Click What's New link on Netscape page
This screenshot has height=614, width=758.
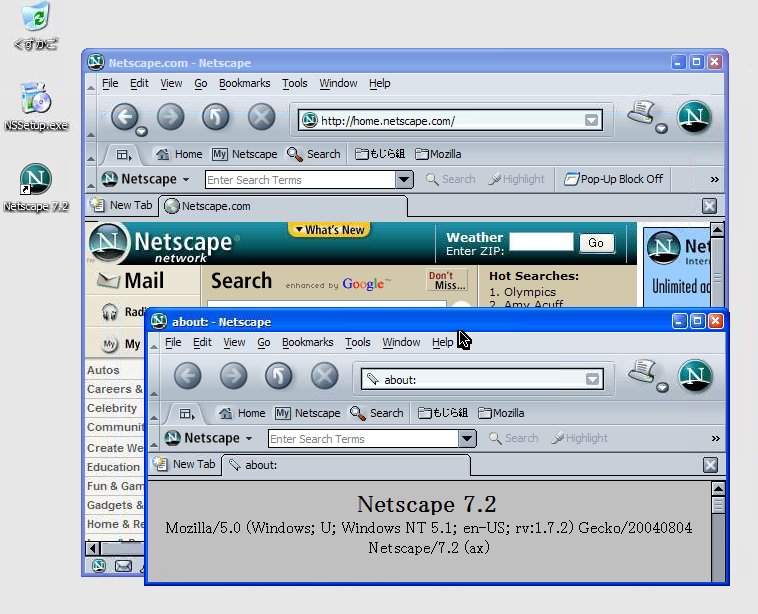[328, 230]
